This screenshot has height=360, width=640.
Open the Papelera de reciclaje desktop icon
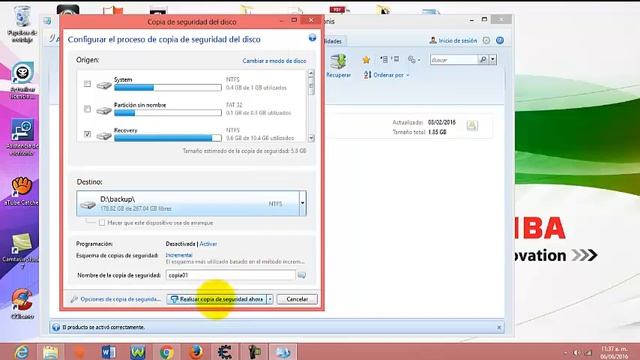(22, 24)
